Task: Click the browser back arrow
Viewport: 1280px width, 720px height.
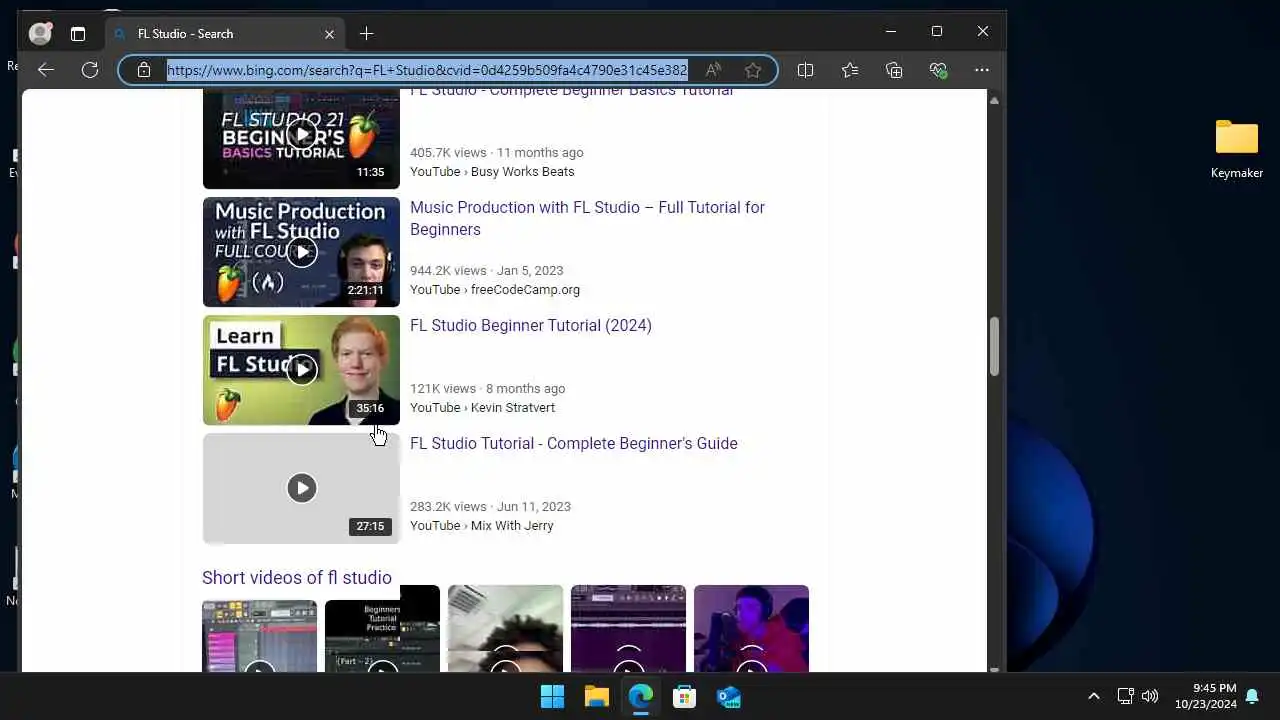Action: [45, 70]
